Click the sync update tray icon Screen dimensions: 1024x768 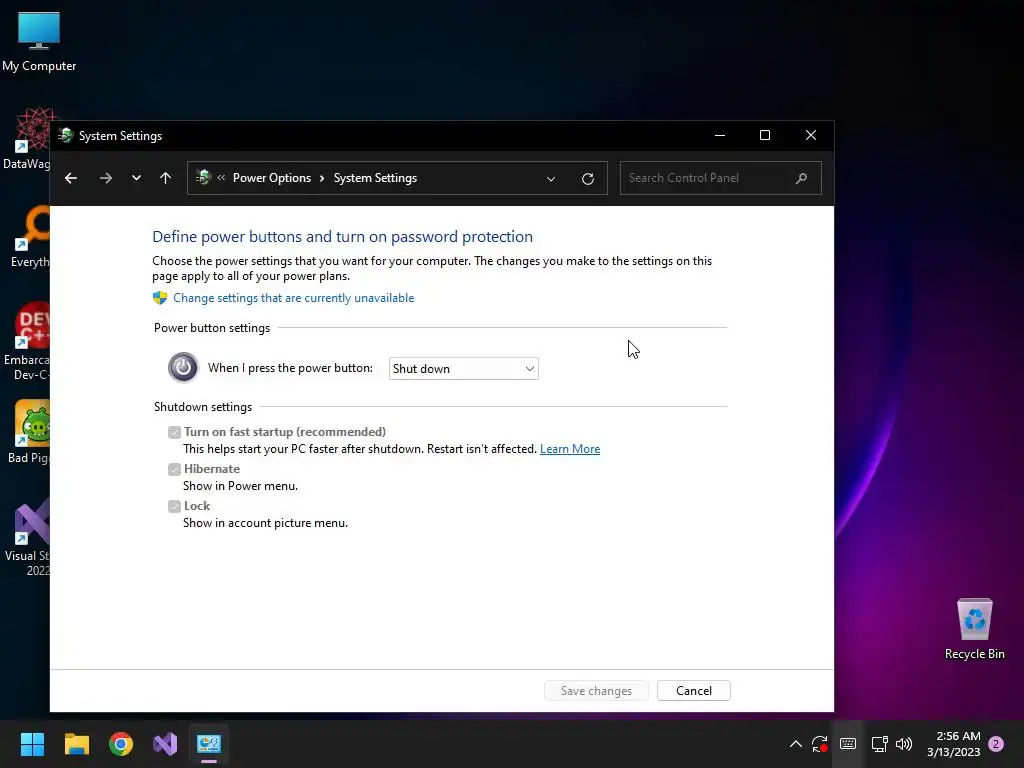820,744
